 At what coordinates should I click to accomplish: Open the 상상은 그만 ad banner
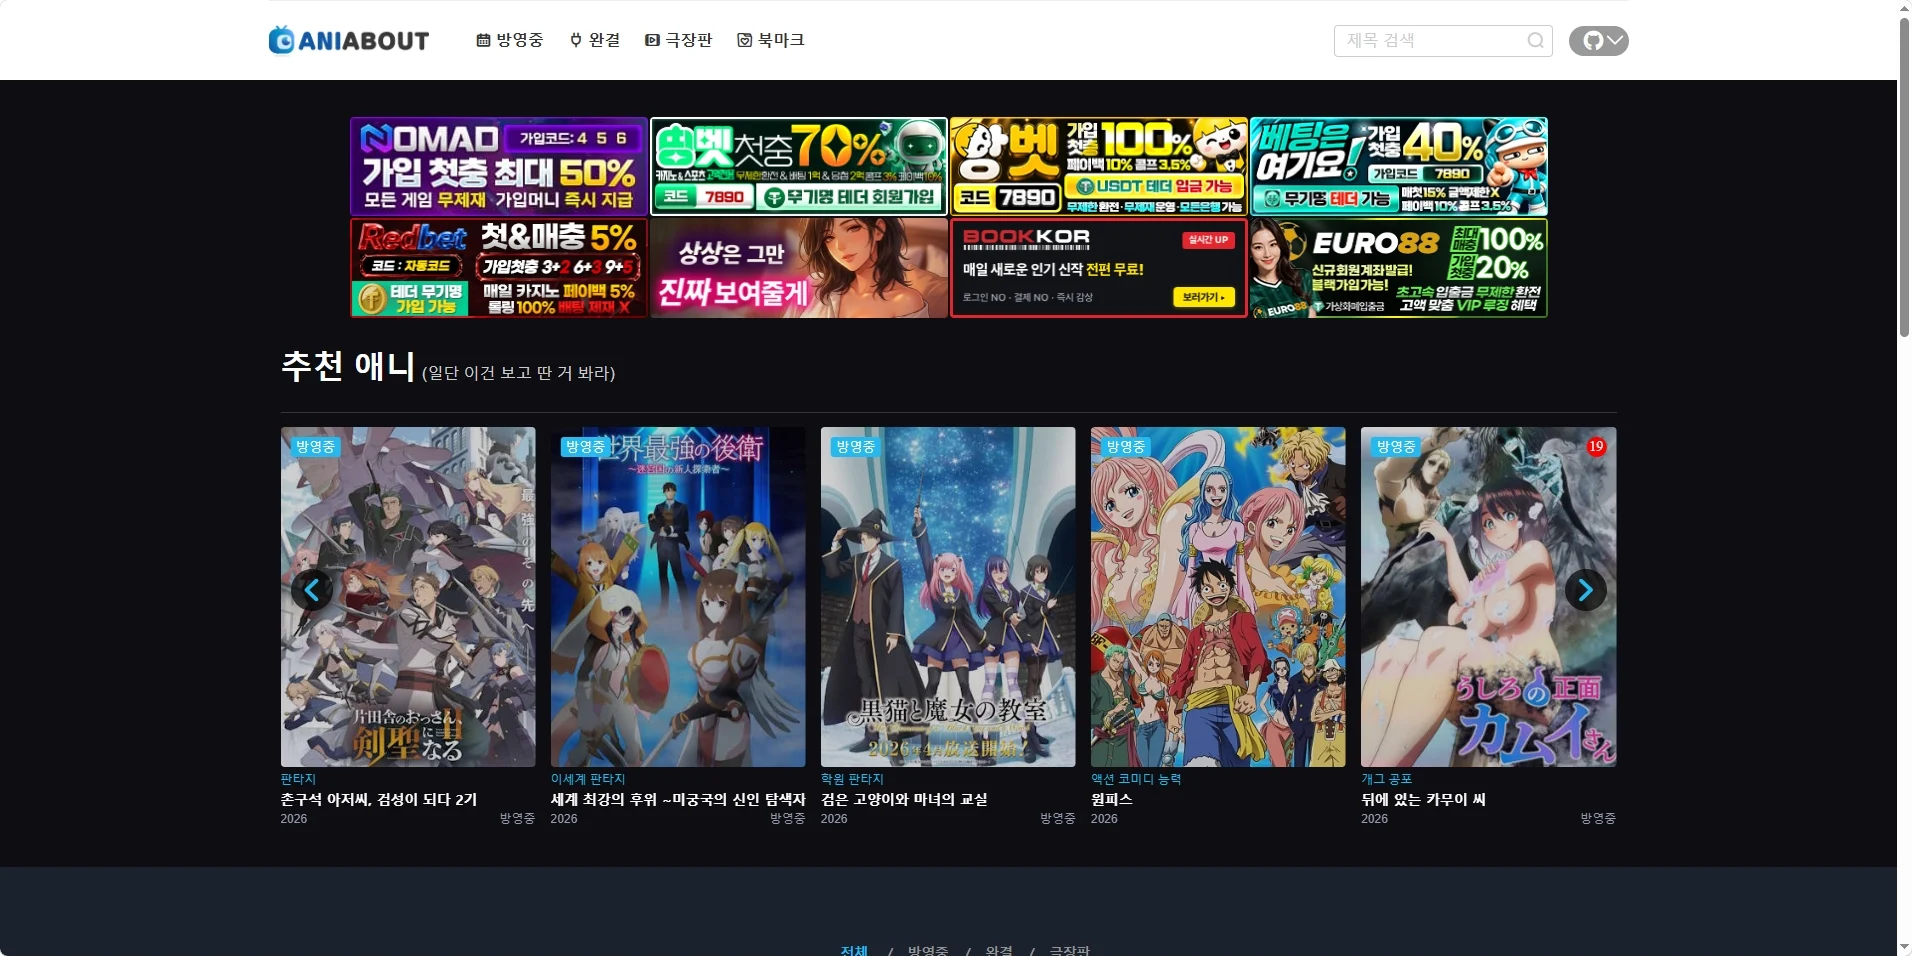point(799,268)
